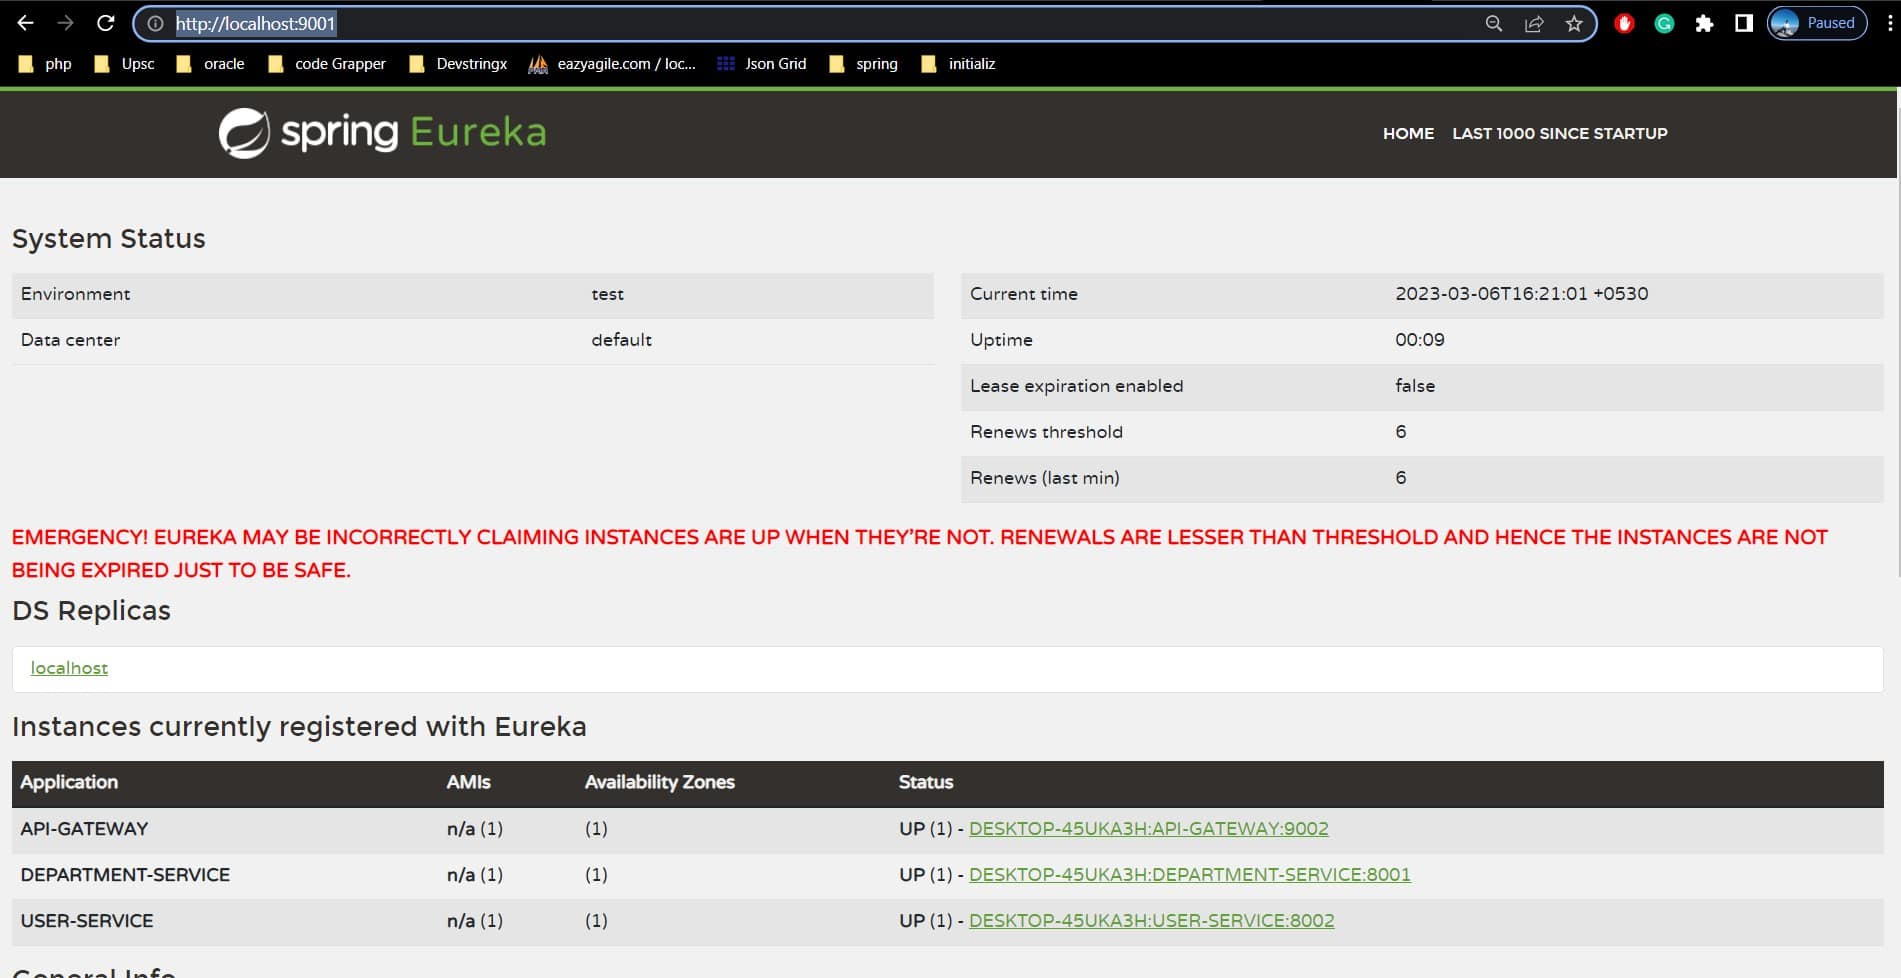Click the Instances currently registered heading
Image resolution: width=1901 pixels, height=978 pixels.
(299, 727)
